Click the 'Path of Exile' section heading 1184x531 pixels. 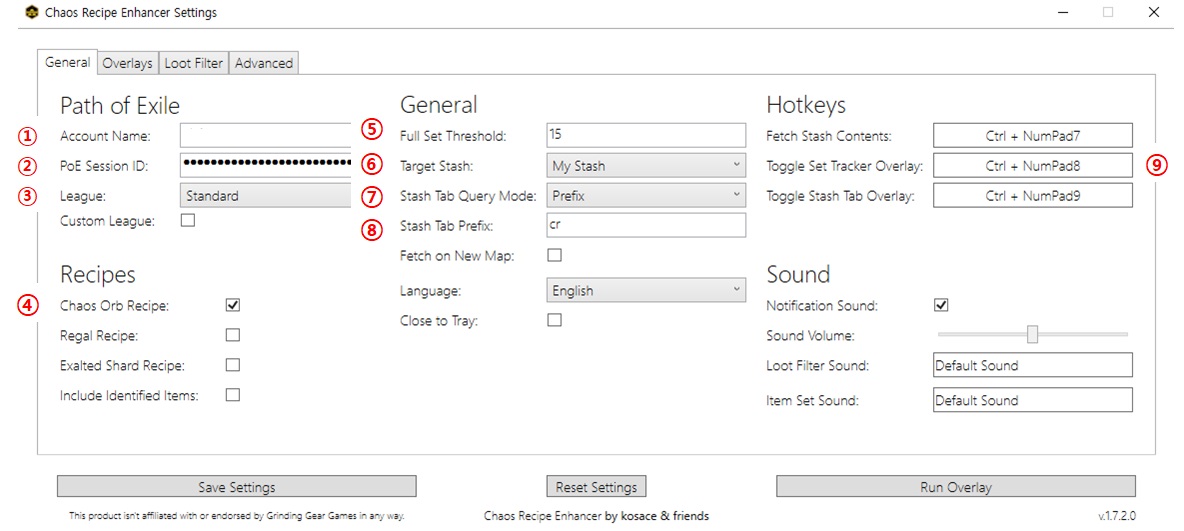119,105
